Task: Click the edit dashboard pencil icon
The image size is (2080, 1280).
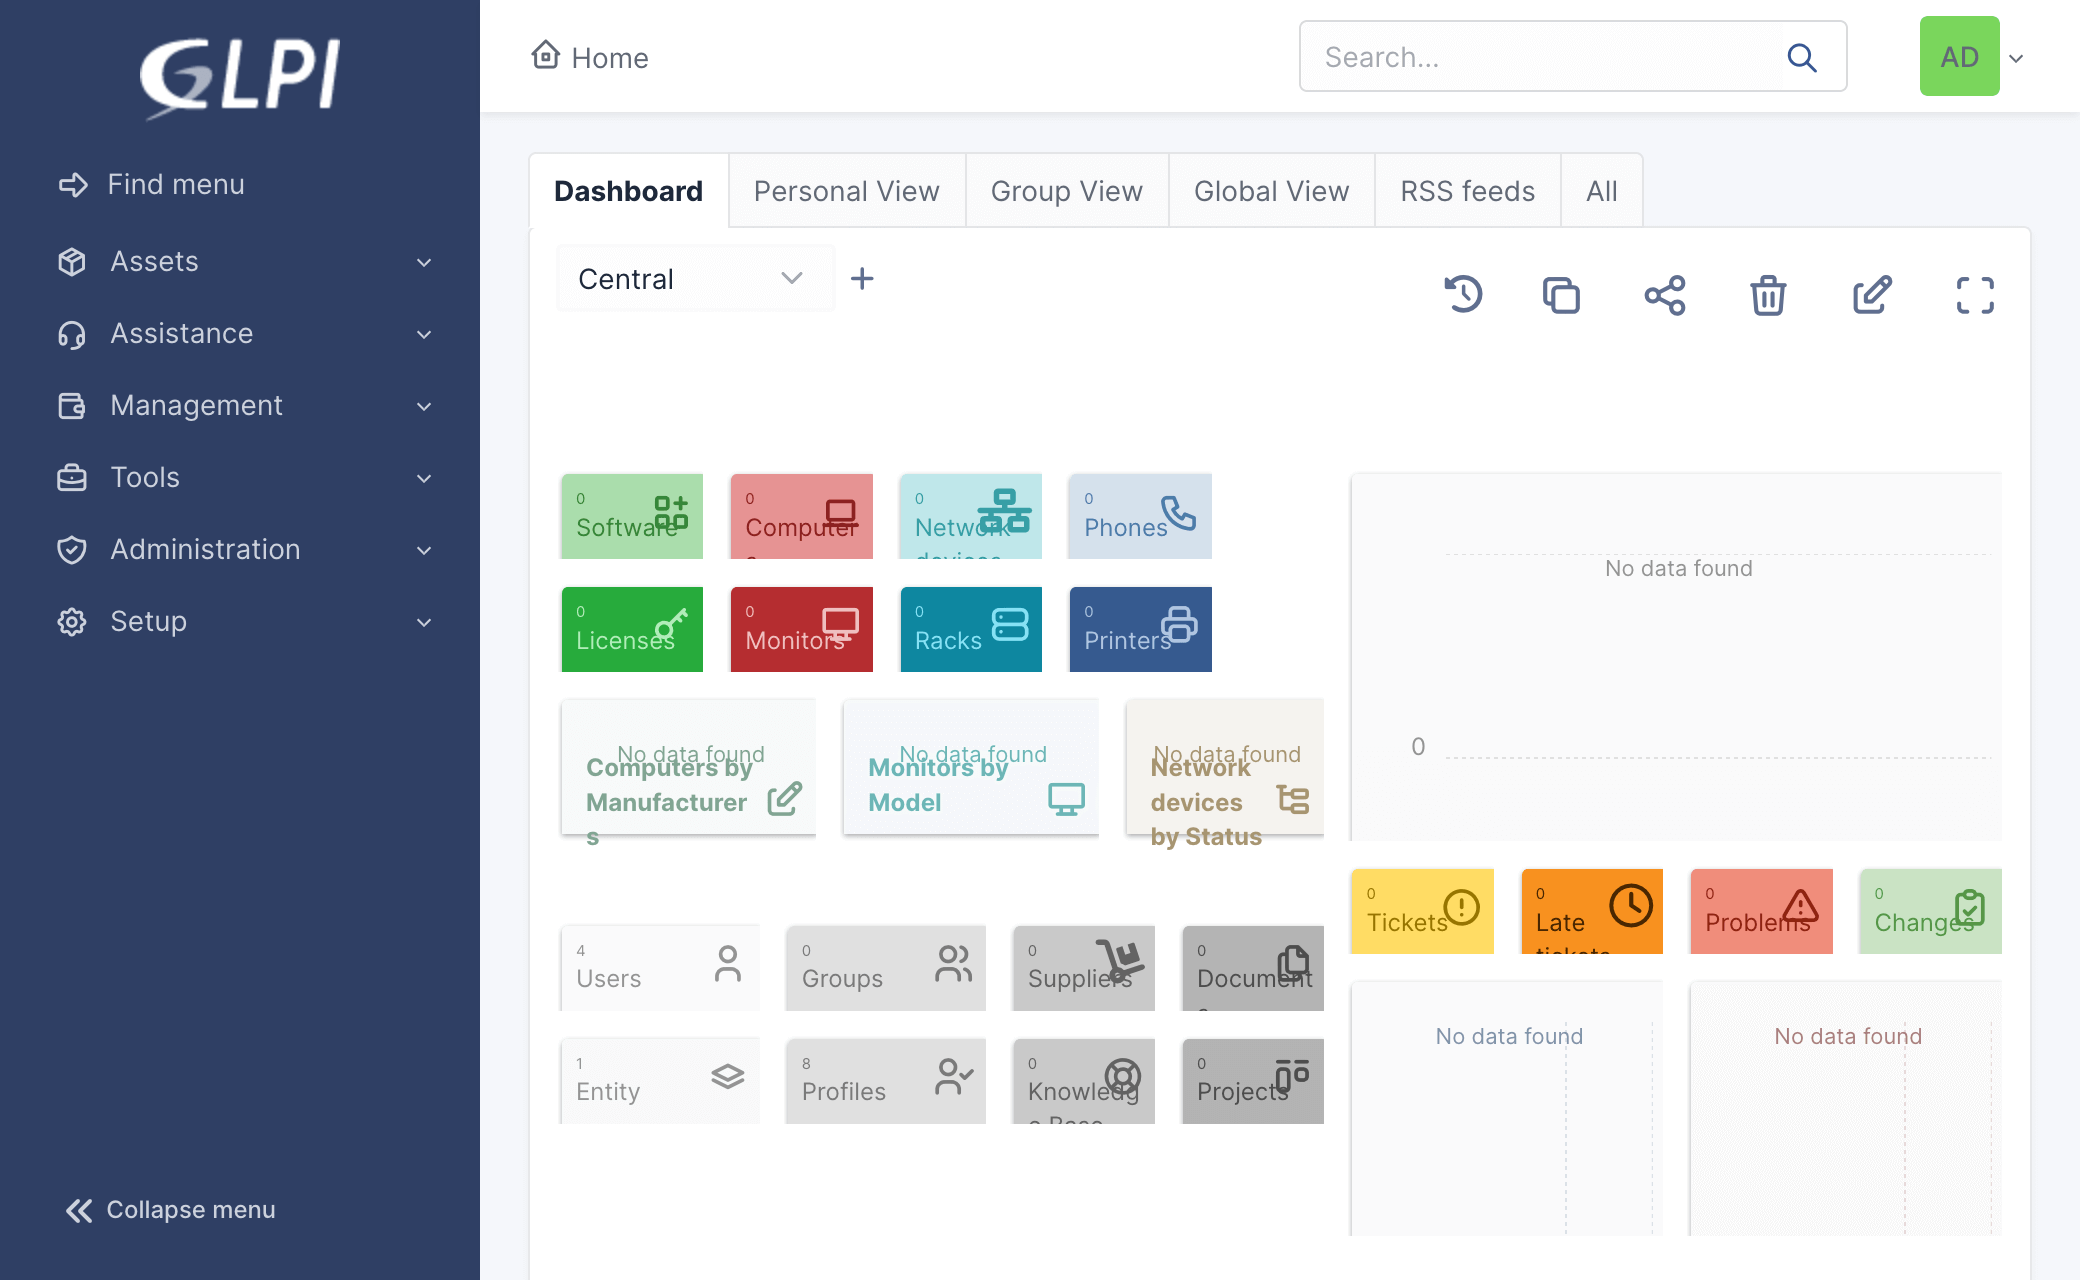Action: point(1871,295)
